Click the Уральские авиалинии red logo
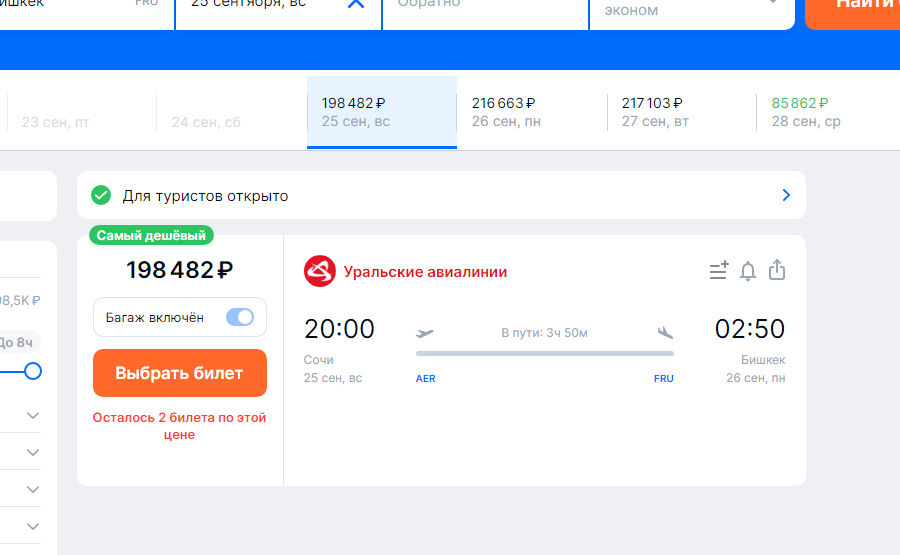 coord(320,271)
